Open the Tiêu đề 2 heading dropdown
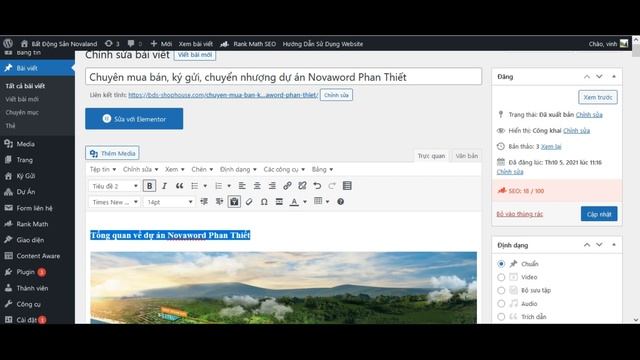The image size is (640, 360). pos(114,186)
